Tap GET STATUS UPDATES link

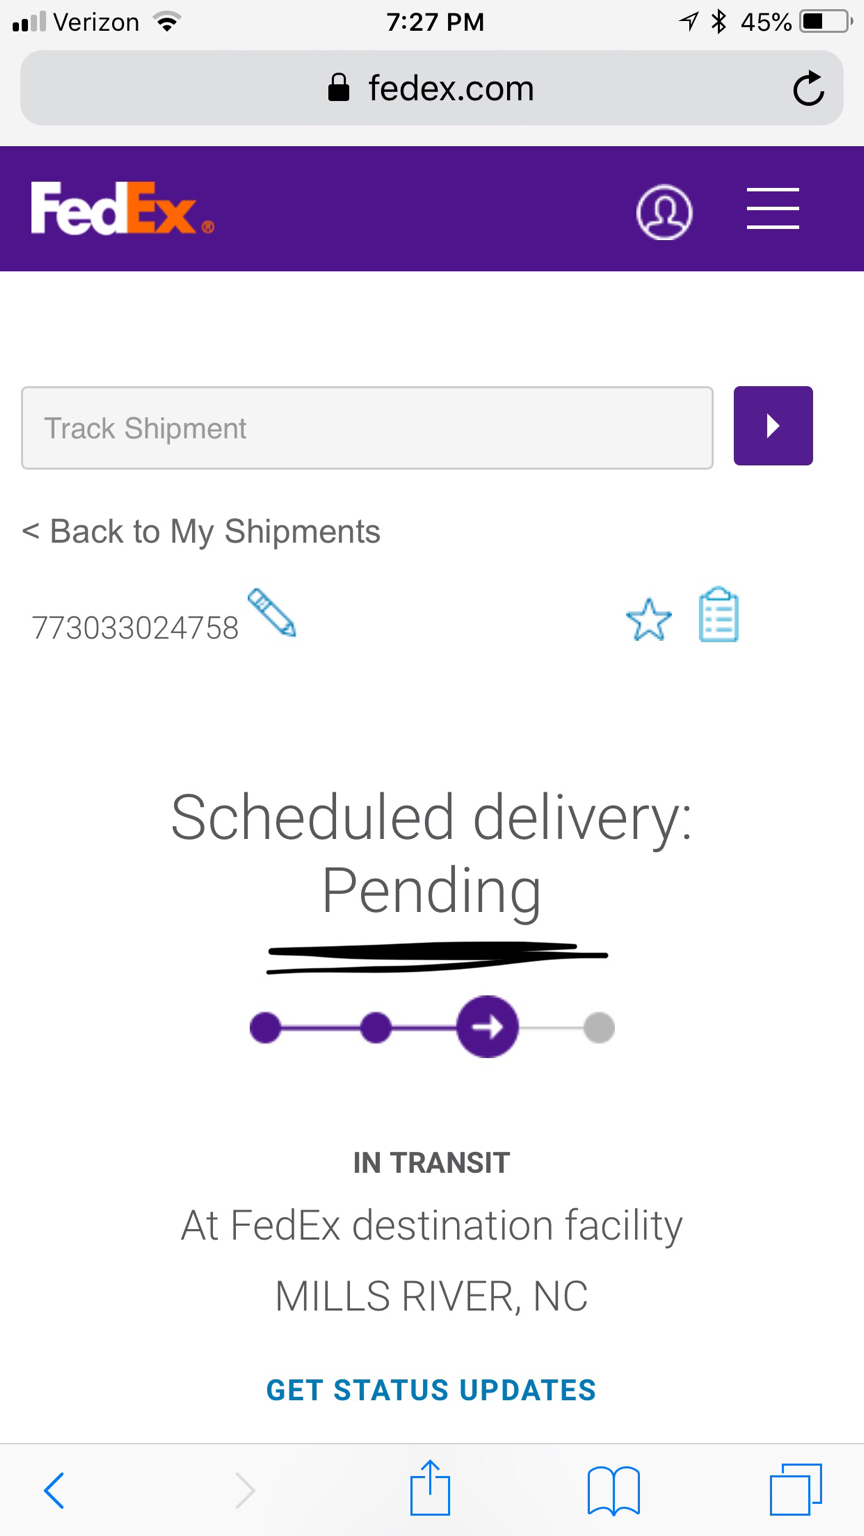pos(431,1390)
